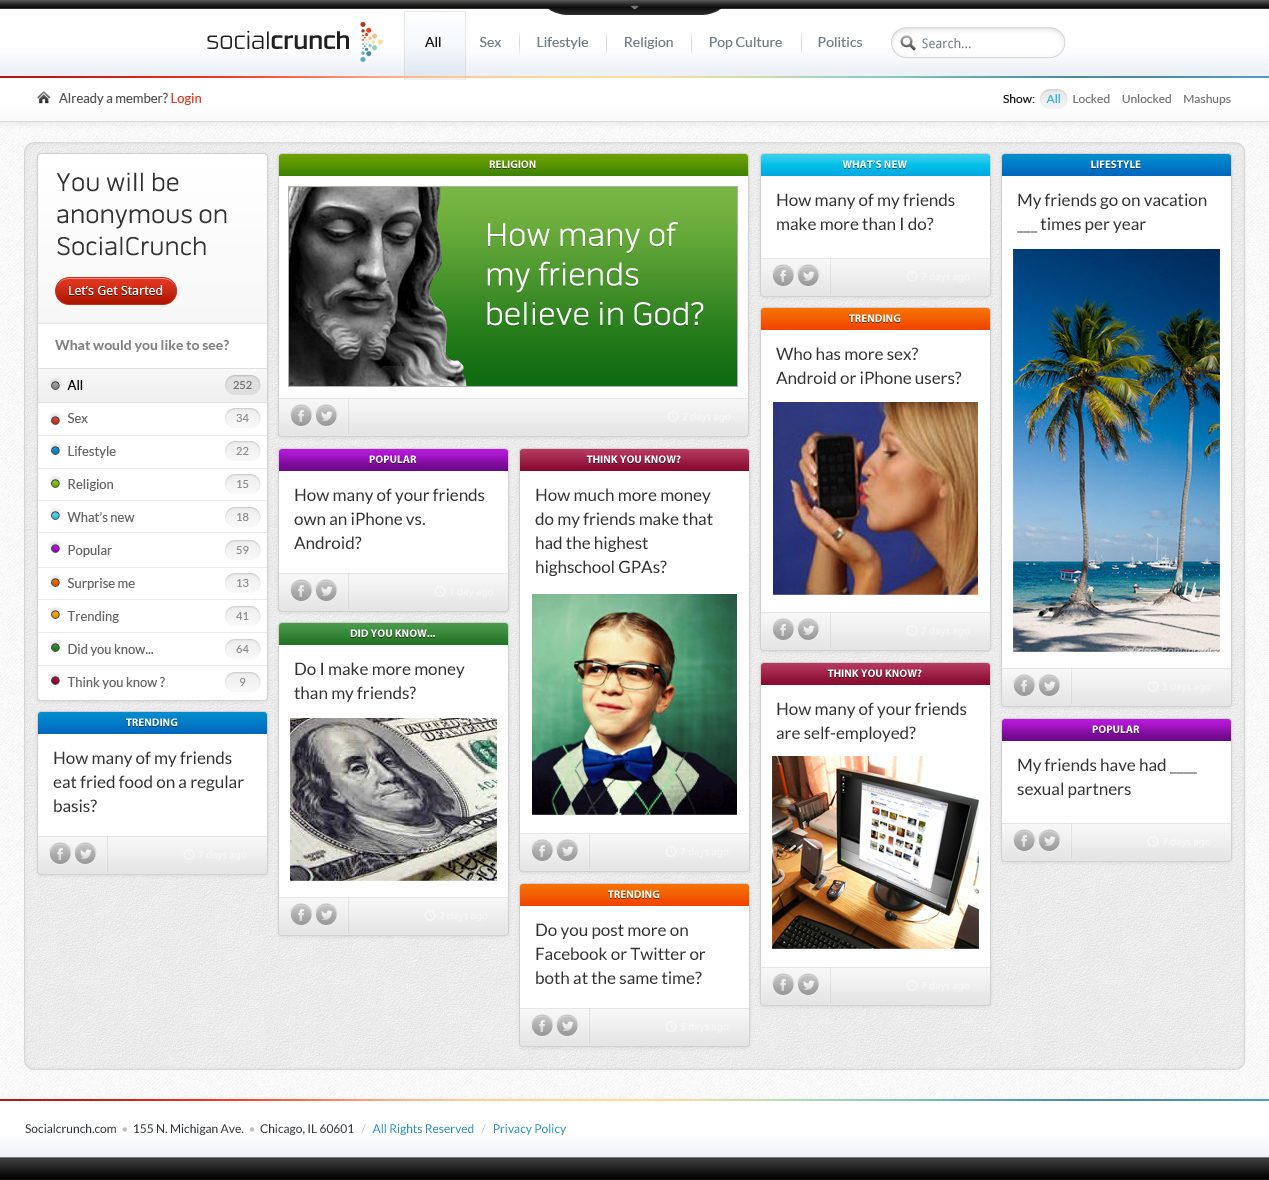Open 'Who has more sex? Android or iPhone users?'
The height and width of the screenshot is (1180, 1269).
coord(869,366)
